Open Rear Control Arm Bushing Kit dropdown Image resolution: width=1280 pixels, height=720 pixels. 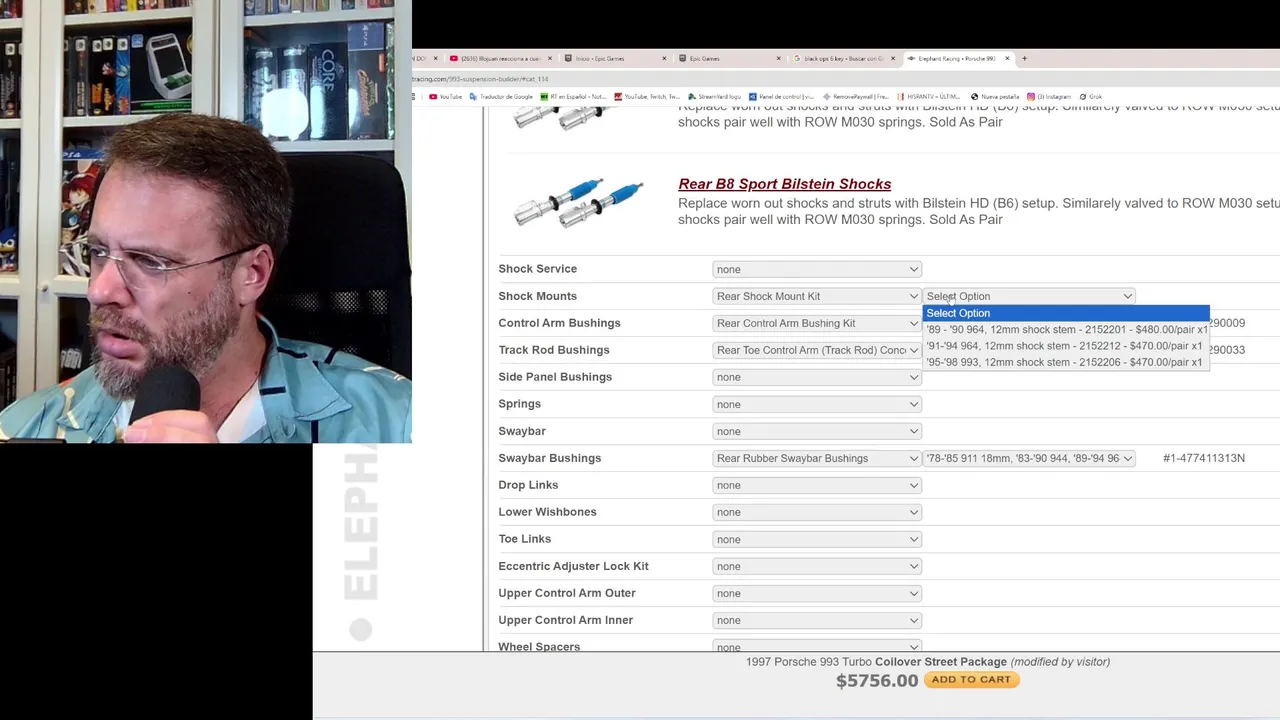[x=816, y=323]
